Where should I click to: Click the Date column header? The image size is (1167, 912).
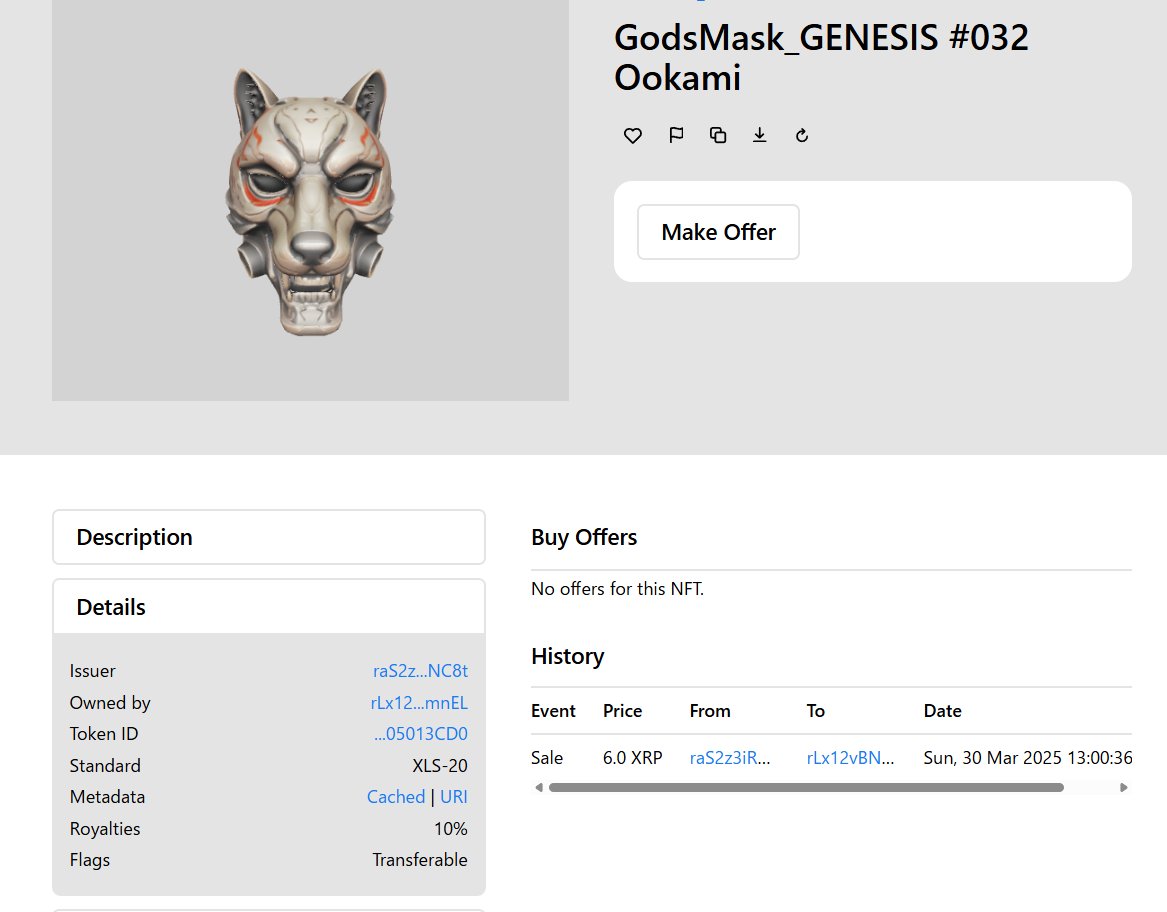942,711
